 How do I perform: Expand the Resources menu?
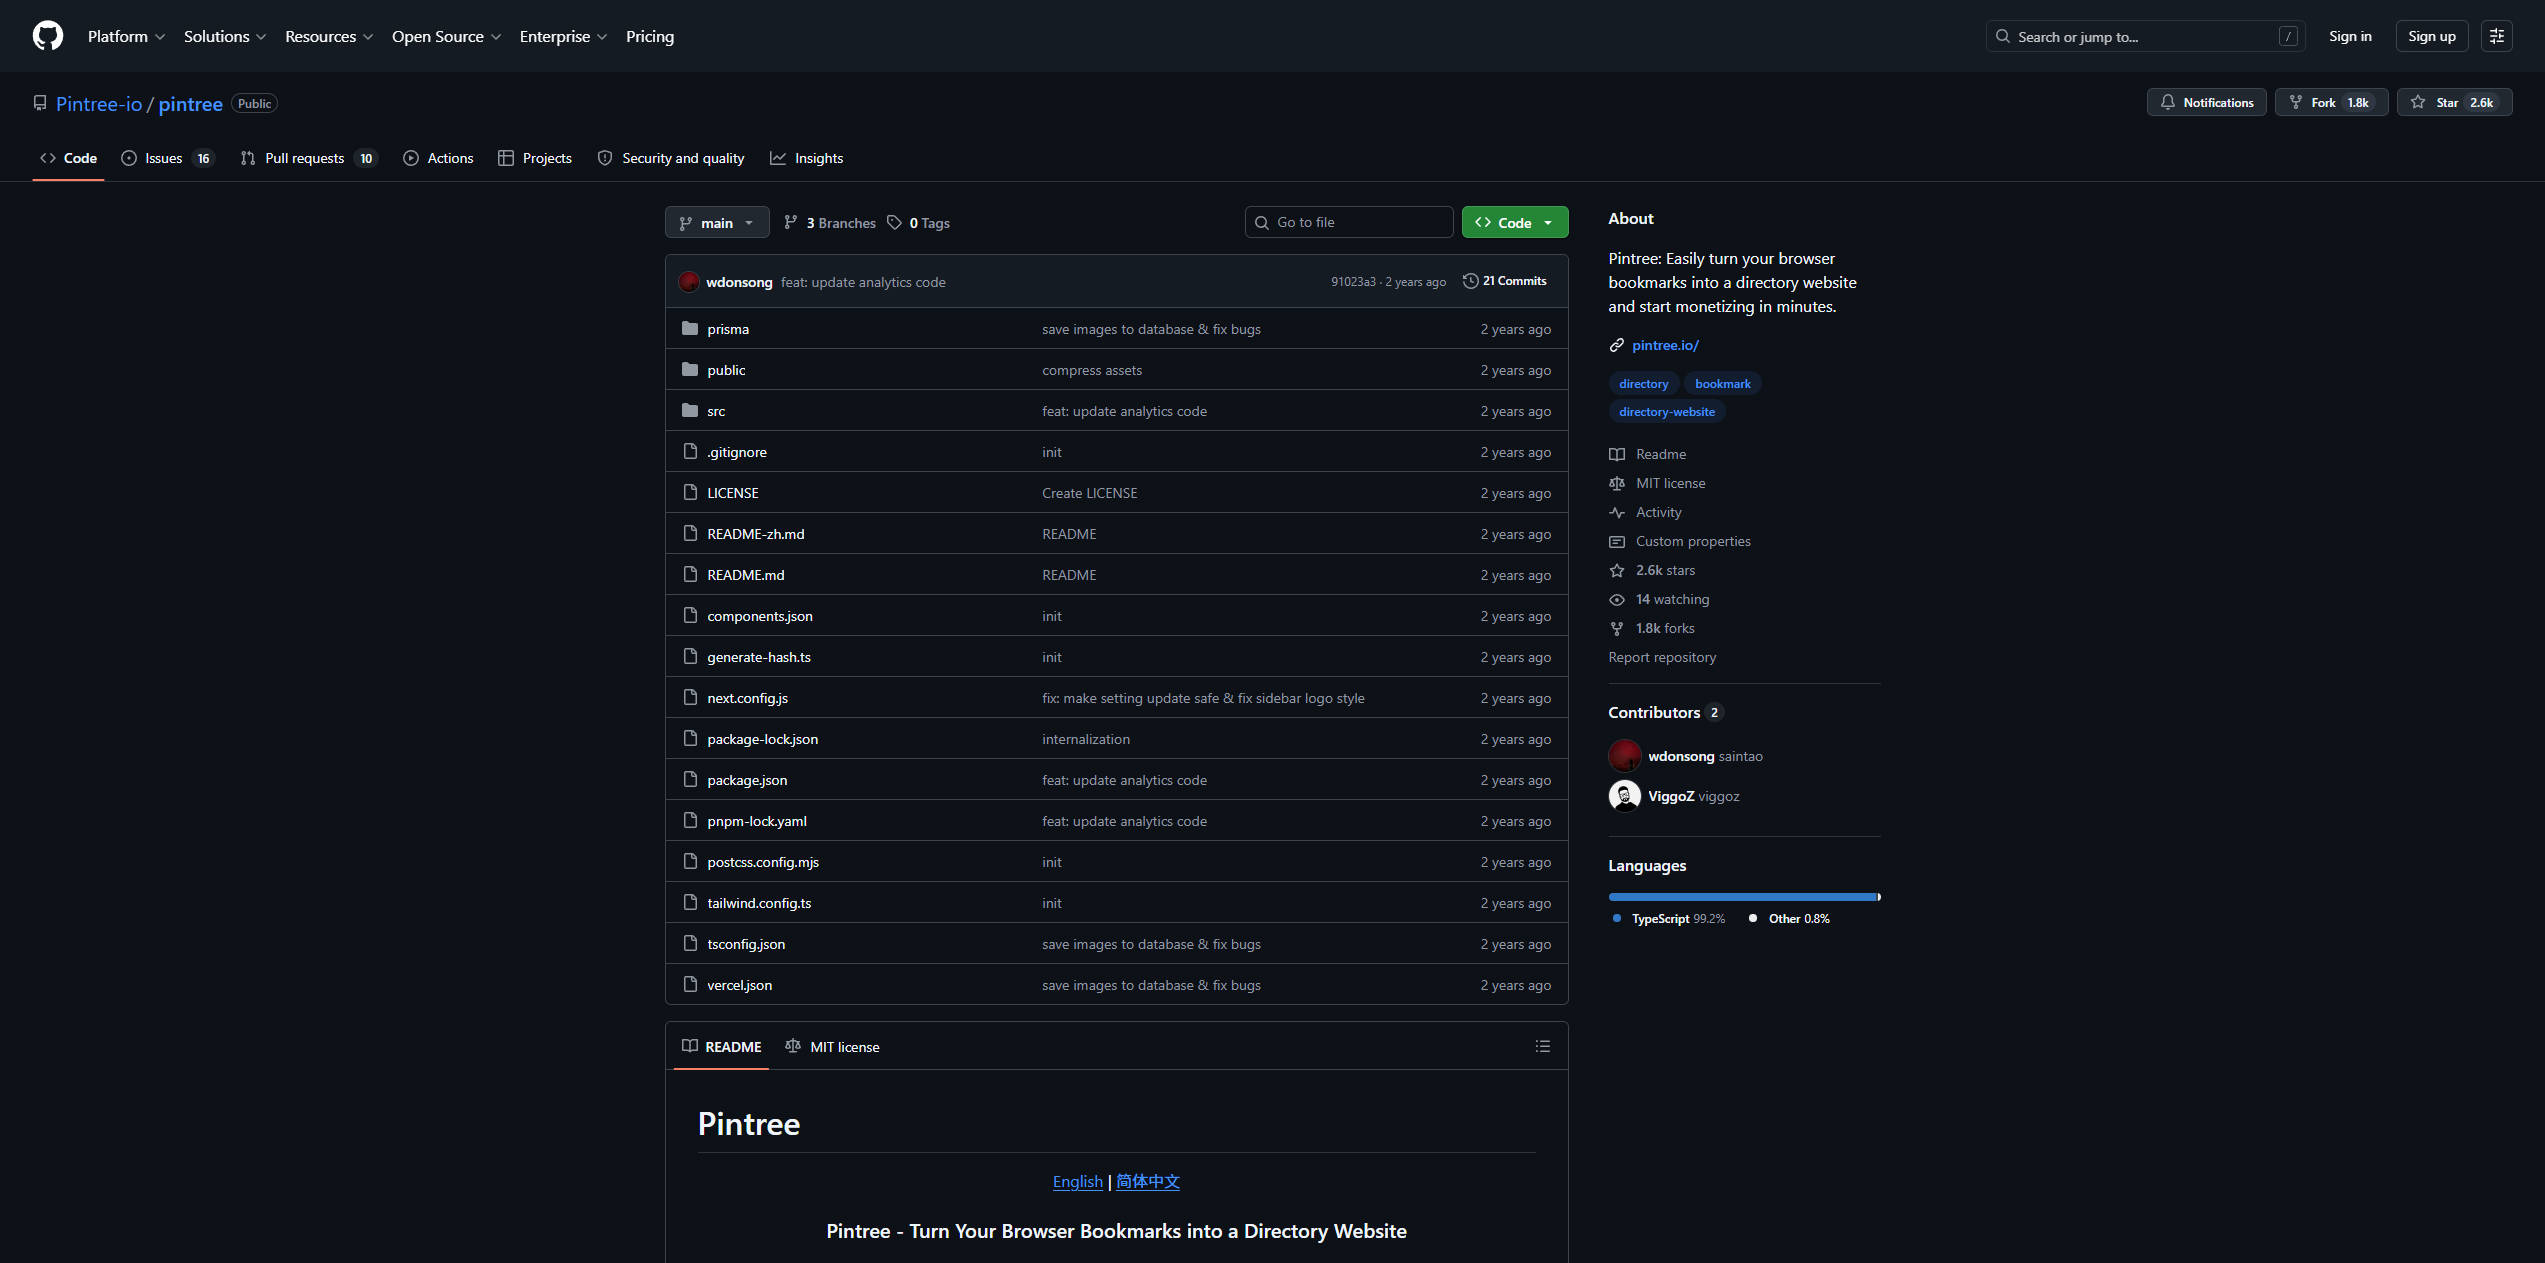click(x=329, y=36)
